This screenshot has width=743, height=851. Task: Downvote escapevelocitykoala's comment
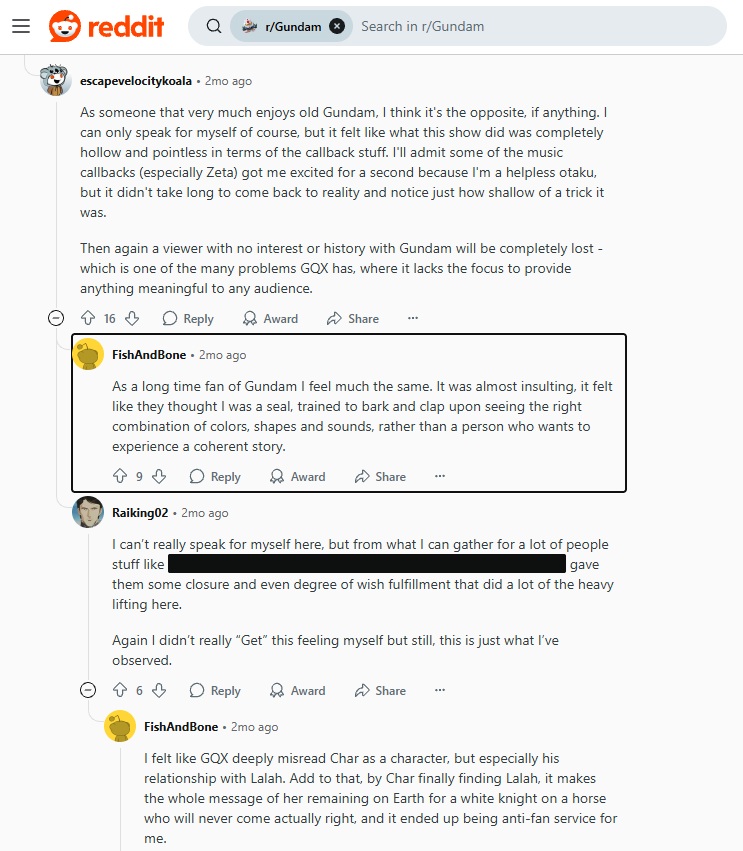(x=132, y=318)
